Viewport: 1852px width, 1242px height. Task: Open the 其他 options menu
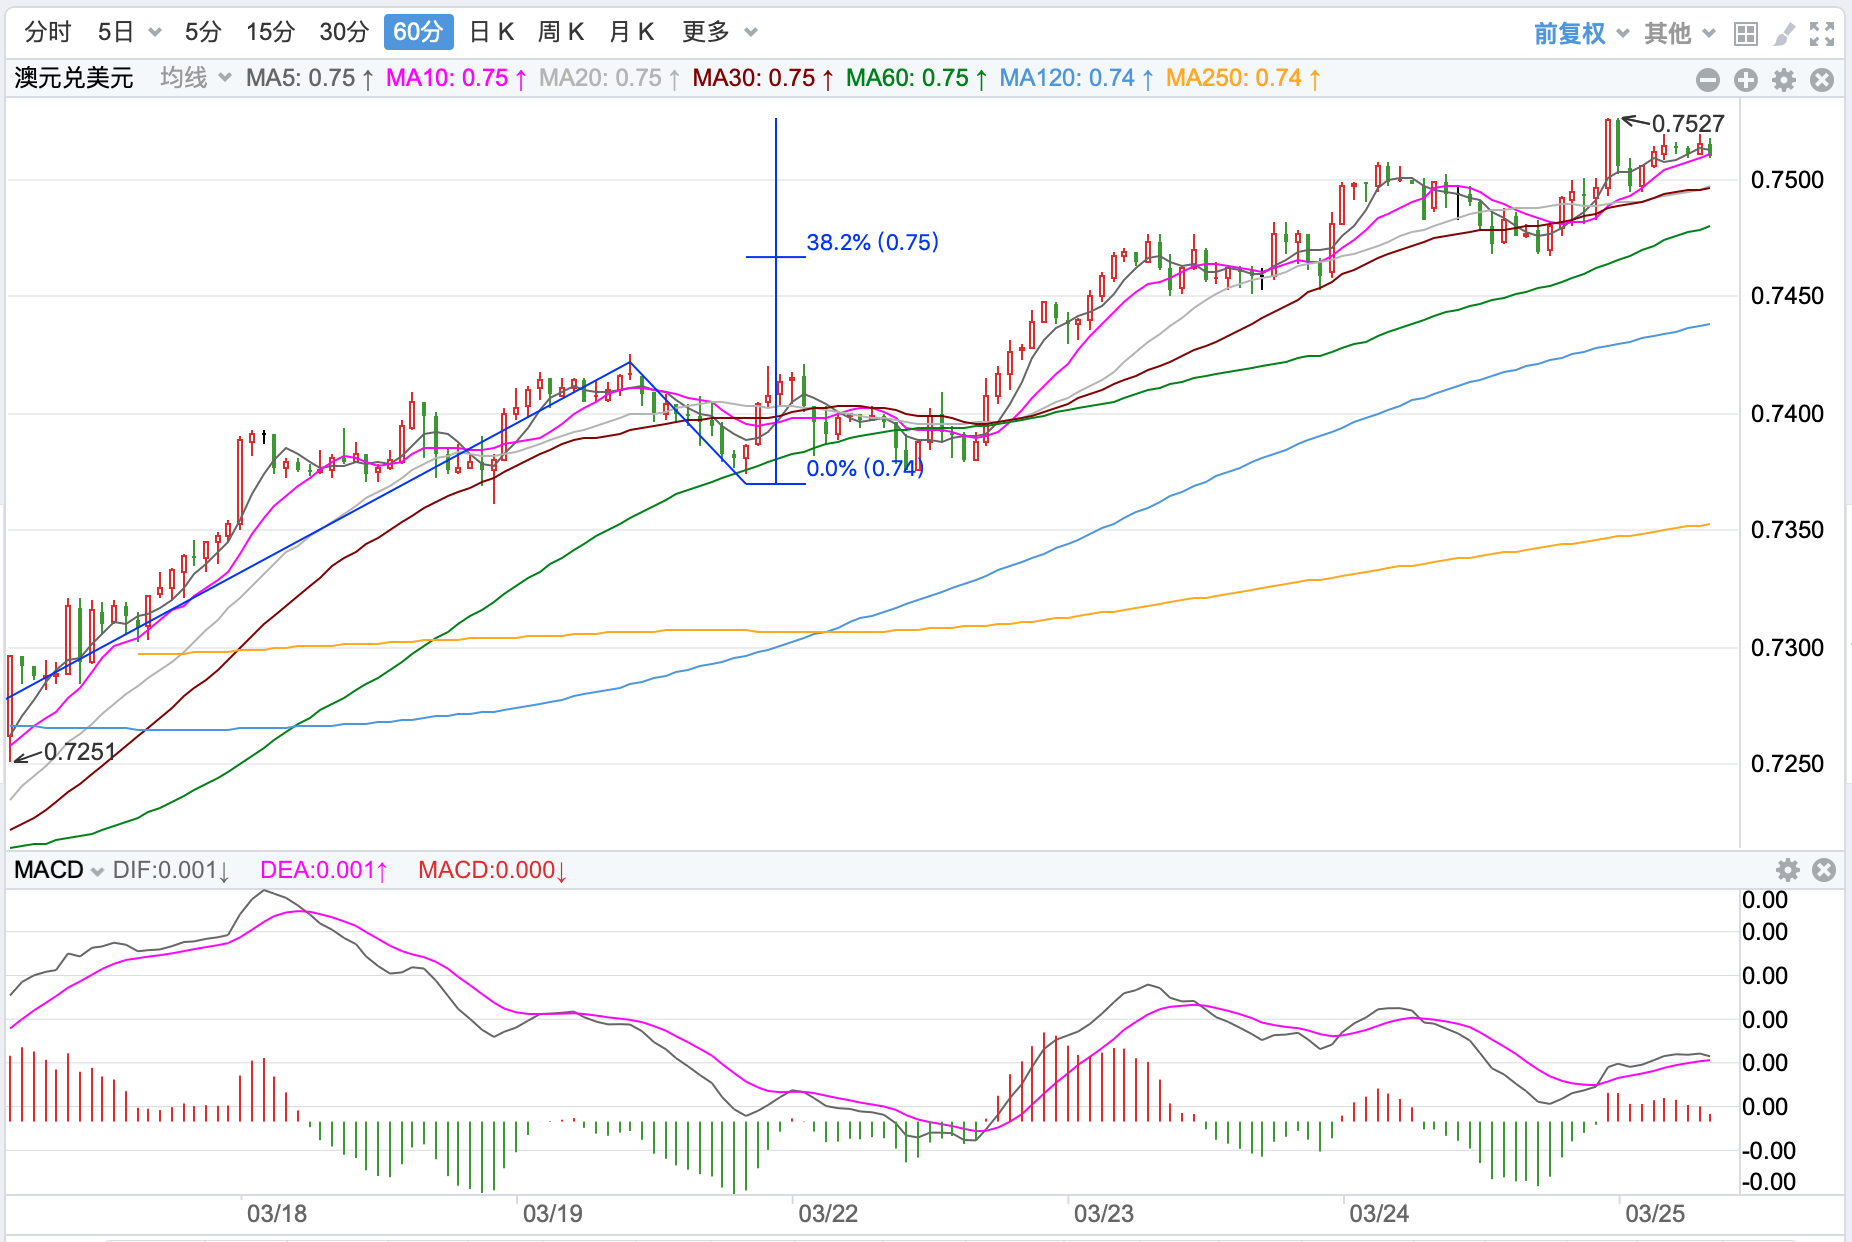point(1679,33)
